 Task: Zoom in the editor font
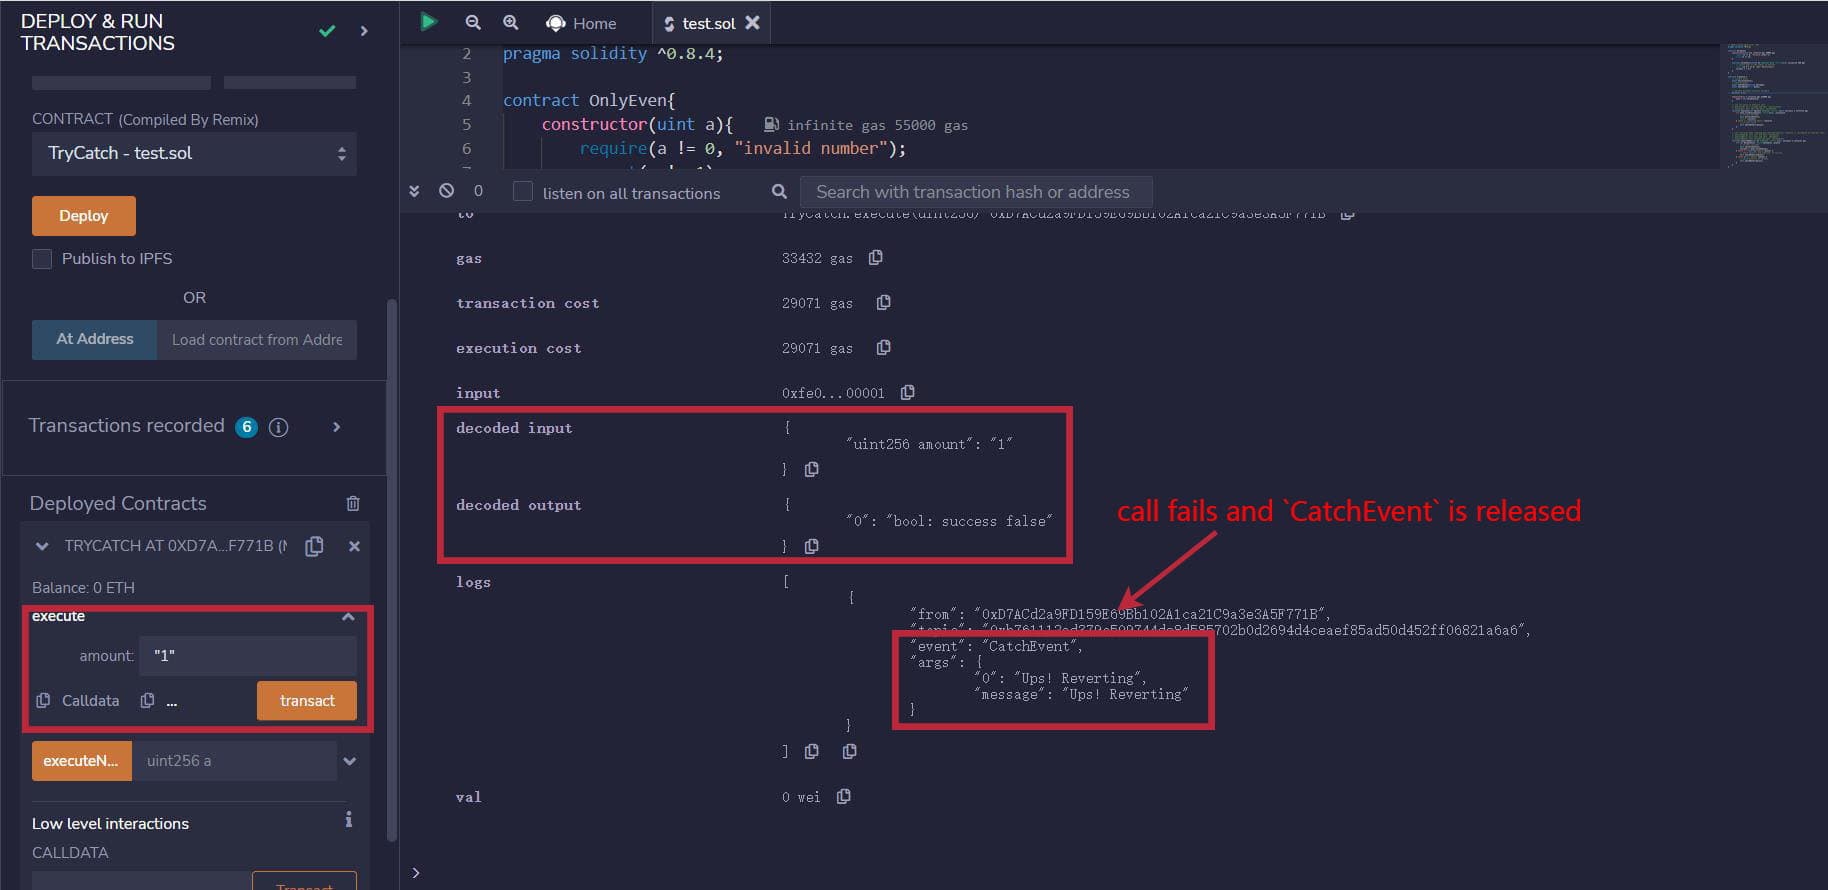click(x=510, y=22)
